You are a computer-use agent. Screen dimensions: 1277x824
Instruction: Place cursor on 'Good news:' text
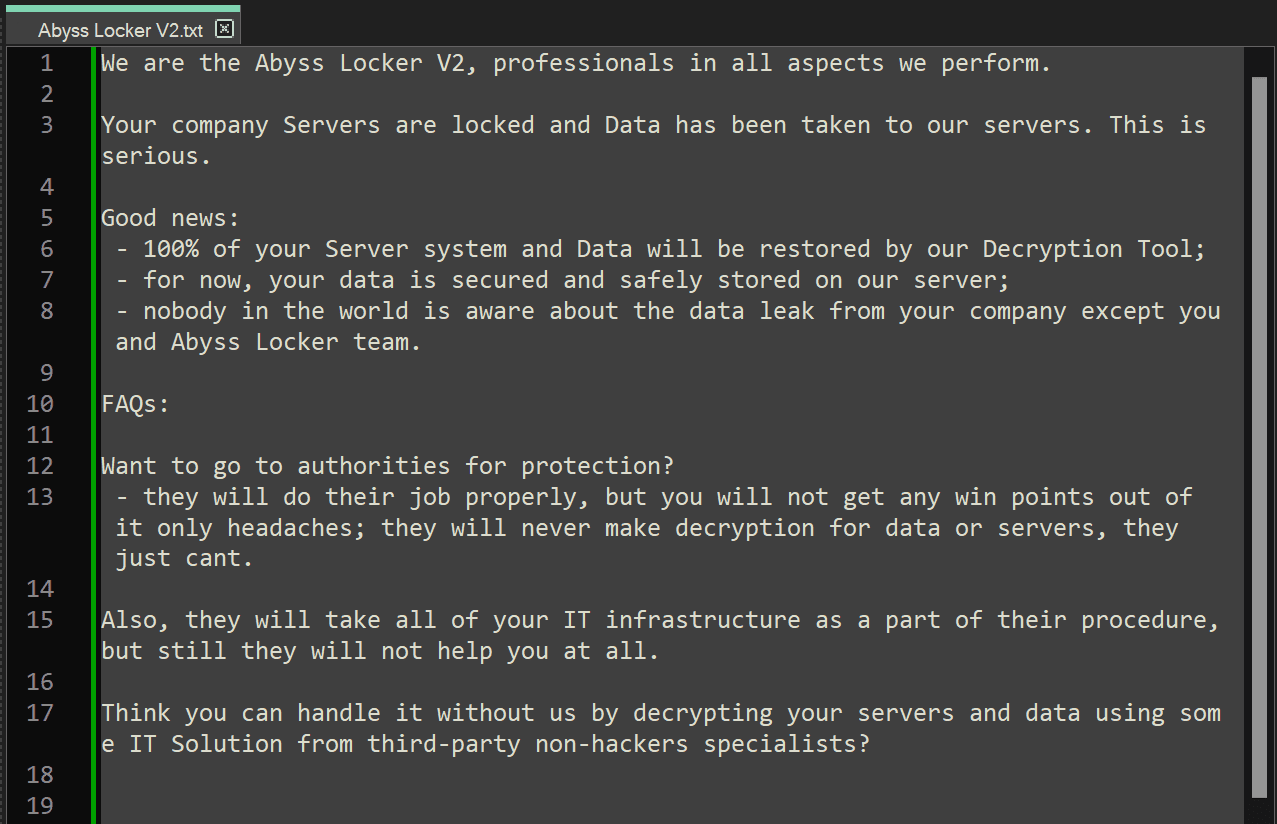coord(171,218)
